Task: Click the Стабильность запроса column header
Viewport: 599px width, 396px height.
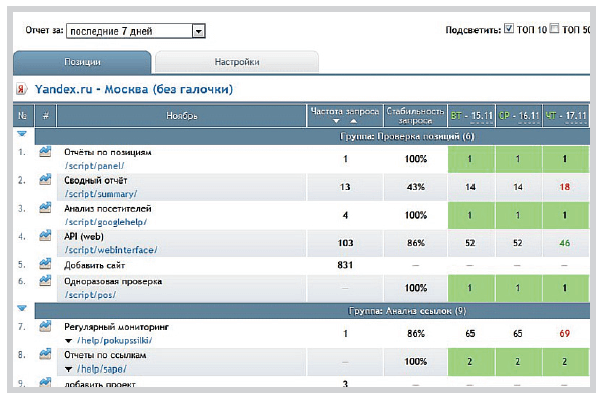Action: [x=415, y=116]
